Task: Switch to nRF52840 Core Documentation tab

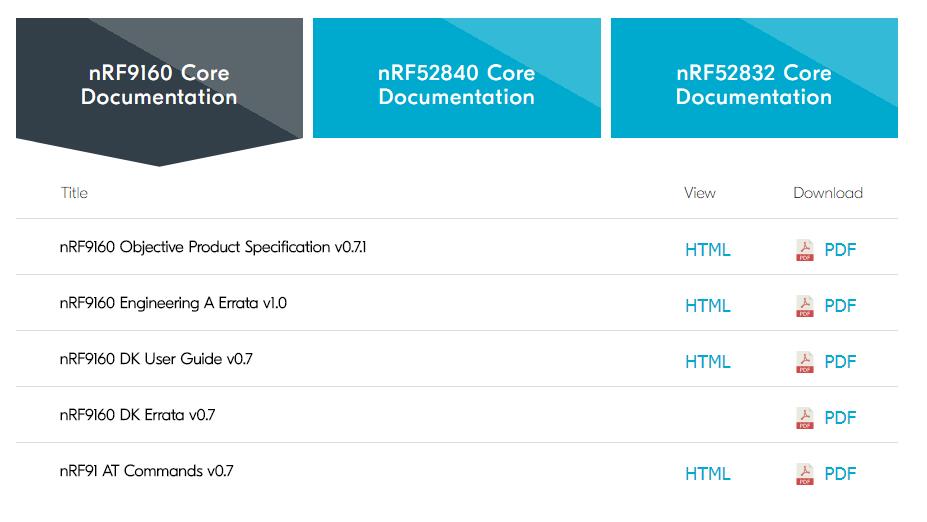Action: pyautogui.click(x=456, y=85)
